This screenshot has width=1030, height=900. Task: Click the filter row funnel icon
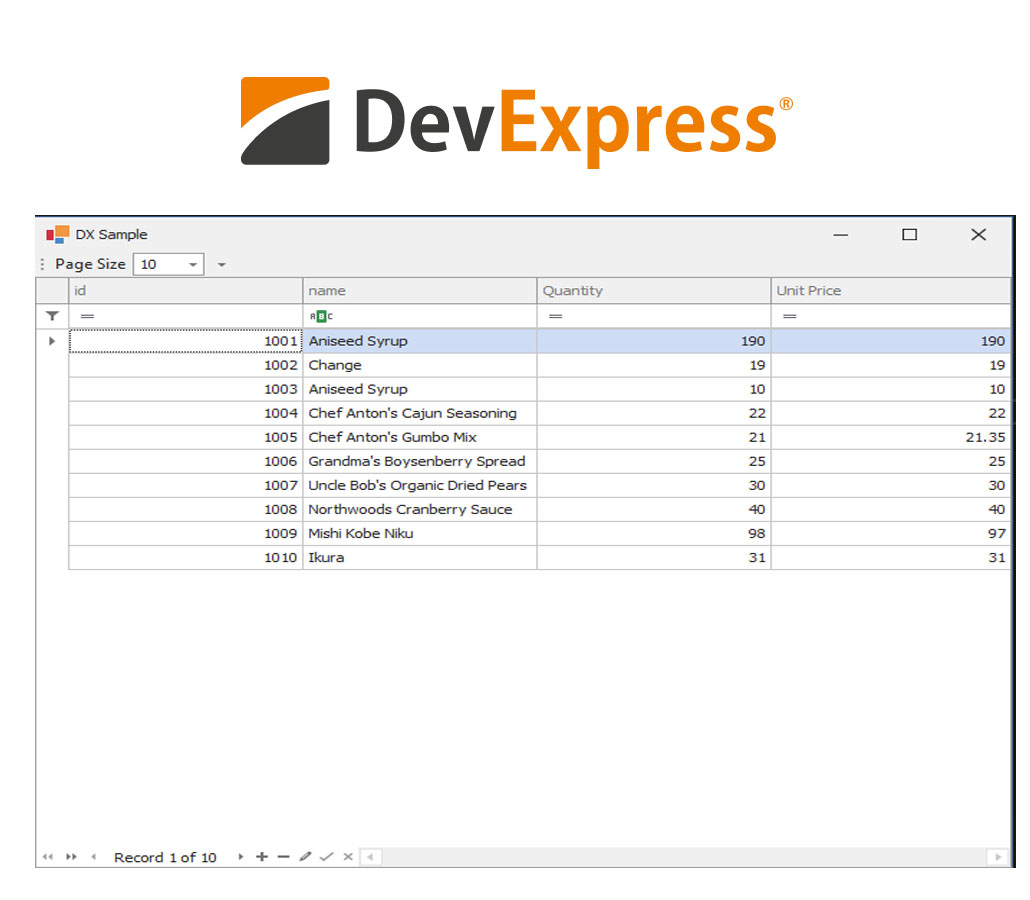tap(53, 316)
